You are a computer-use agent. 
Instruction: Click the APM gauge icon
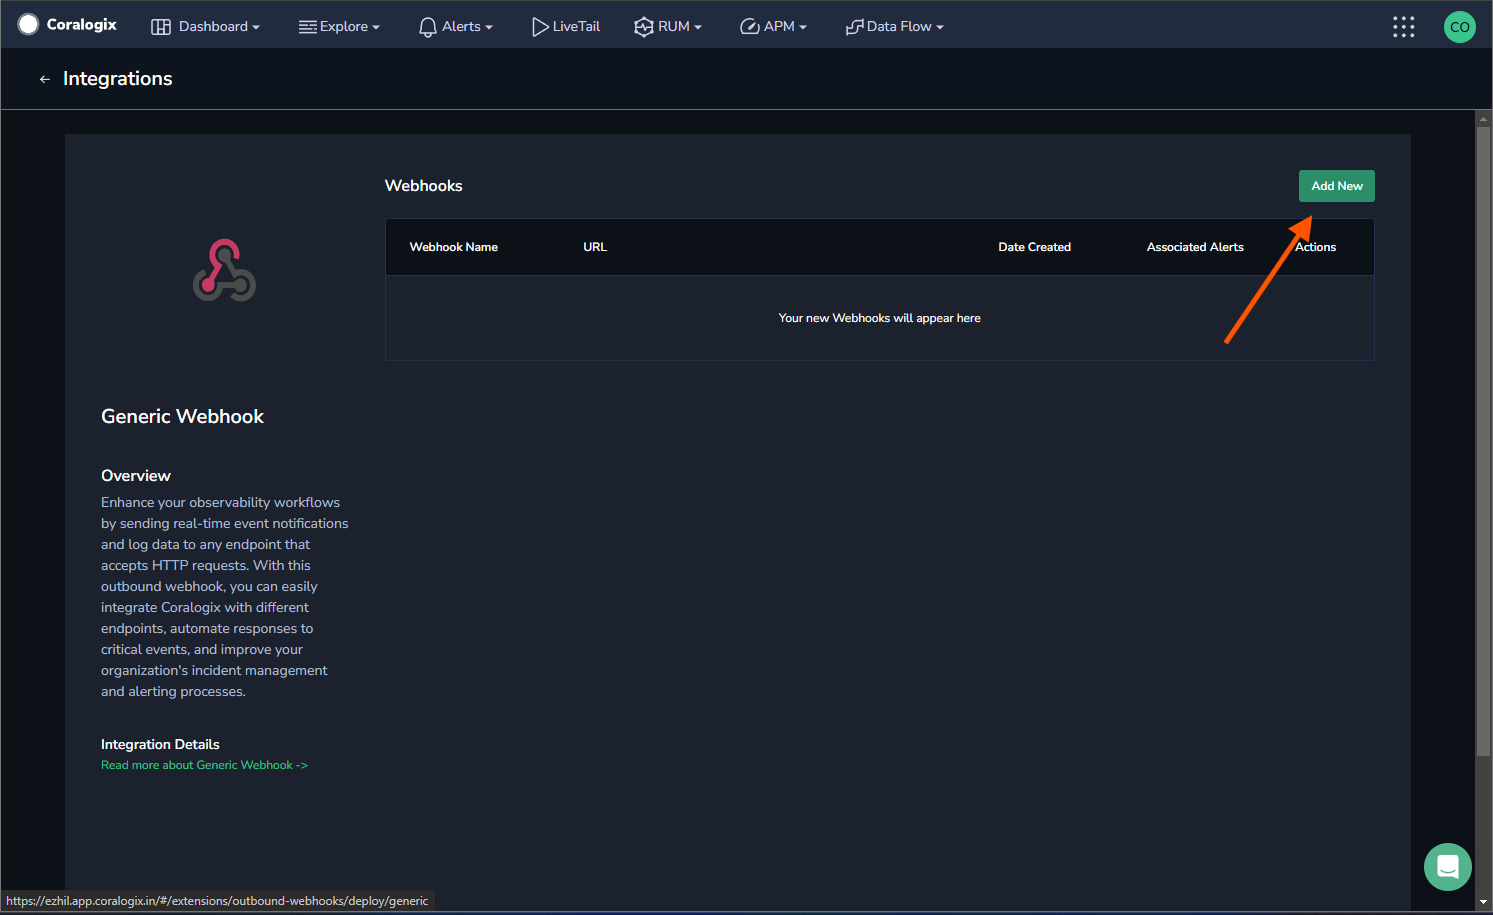click(749, 27)
